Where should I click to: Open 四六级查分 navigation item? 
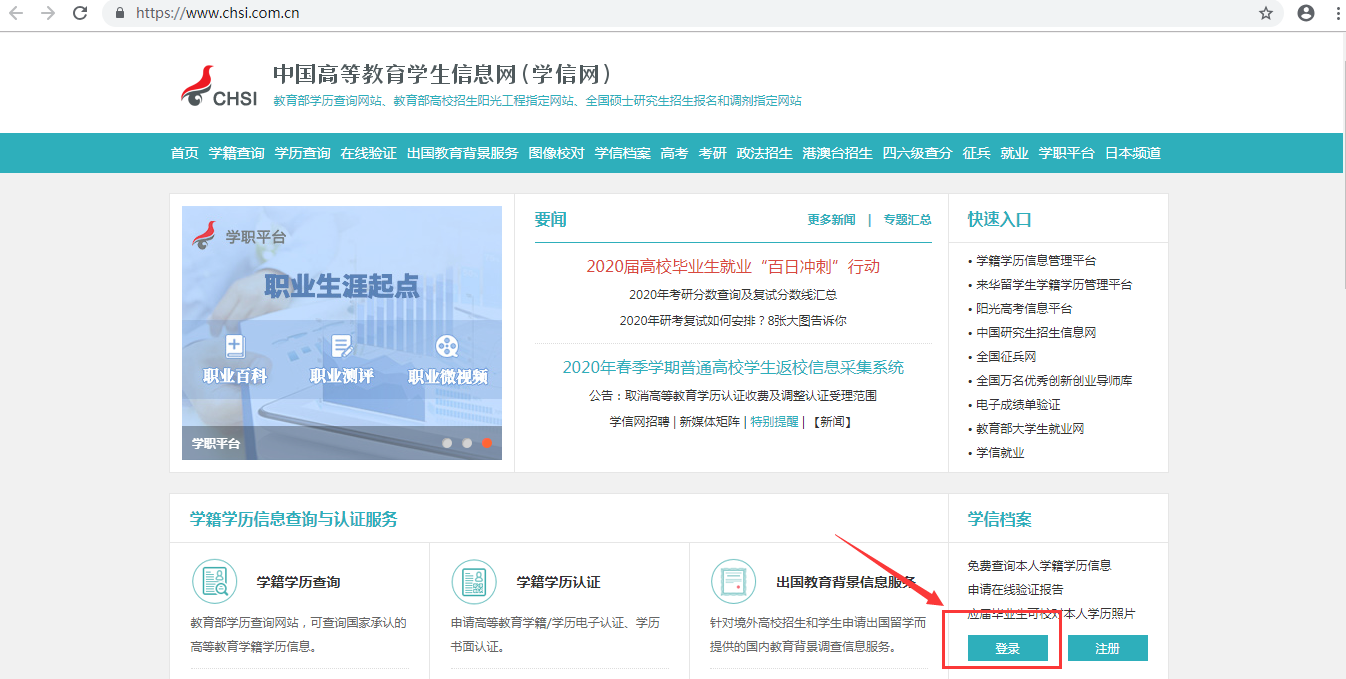[917, 153]
